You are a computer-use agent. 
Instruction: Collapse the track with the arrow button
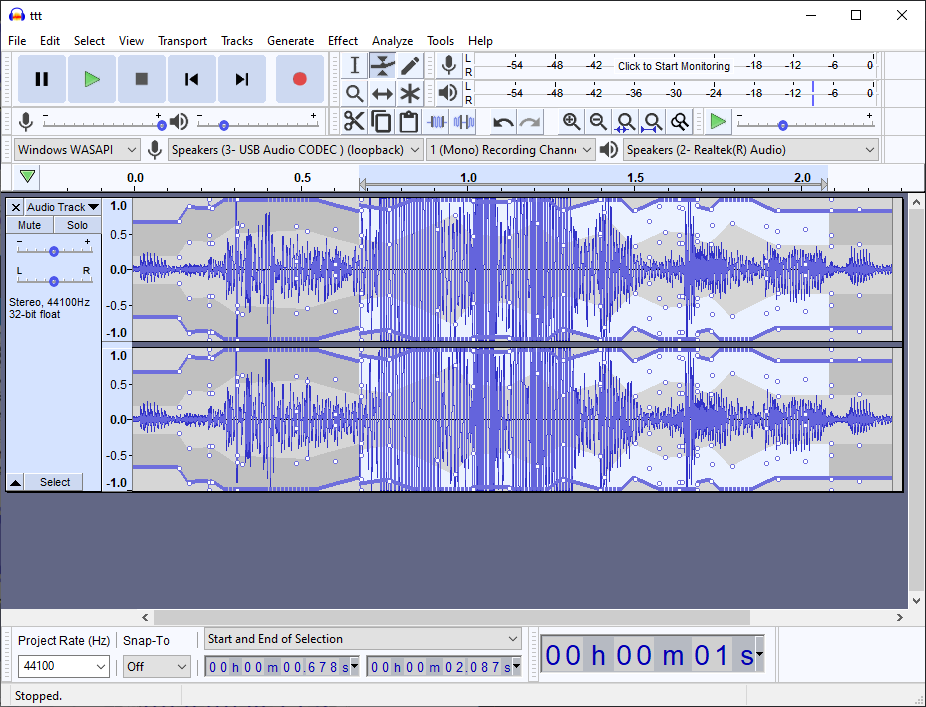click(16, 482)
